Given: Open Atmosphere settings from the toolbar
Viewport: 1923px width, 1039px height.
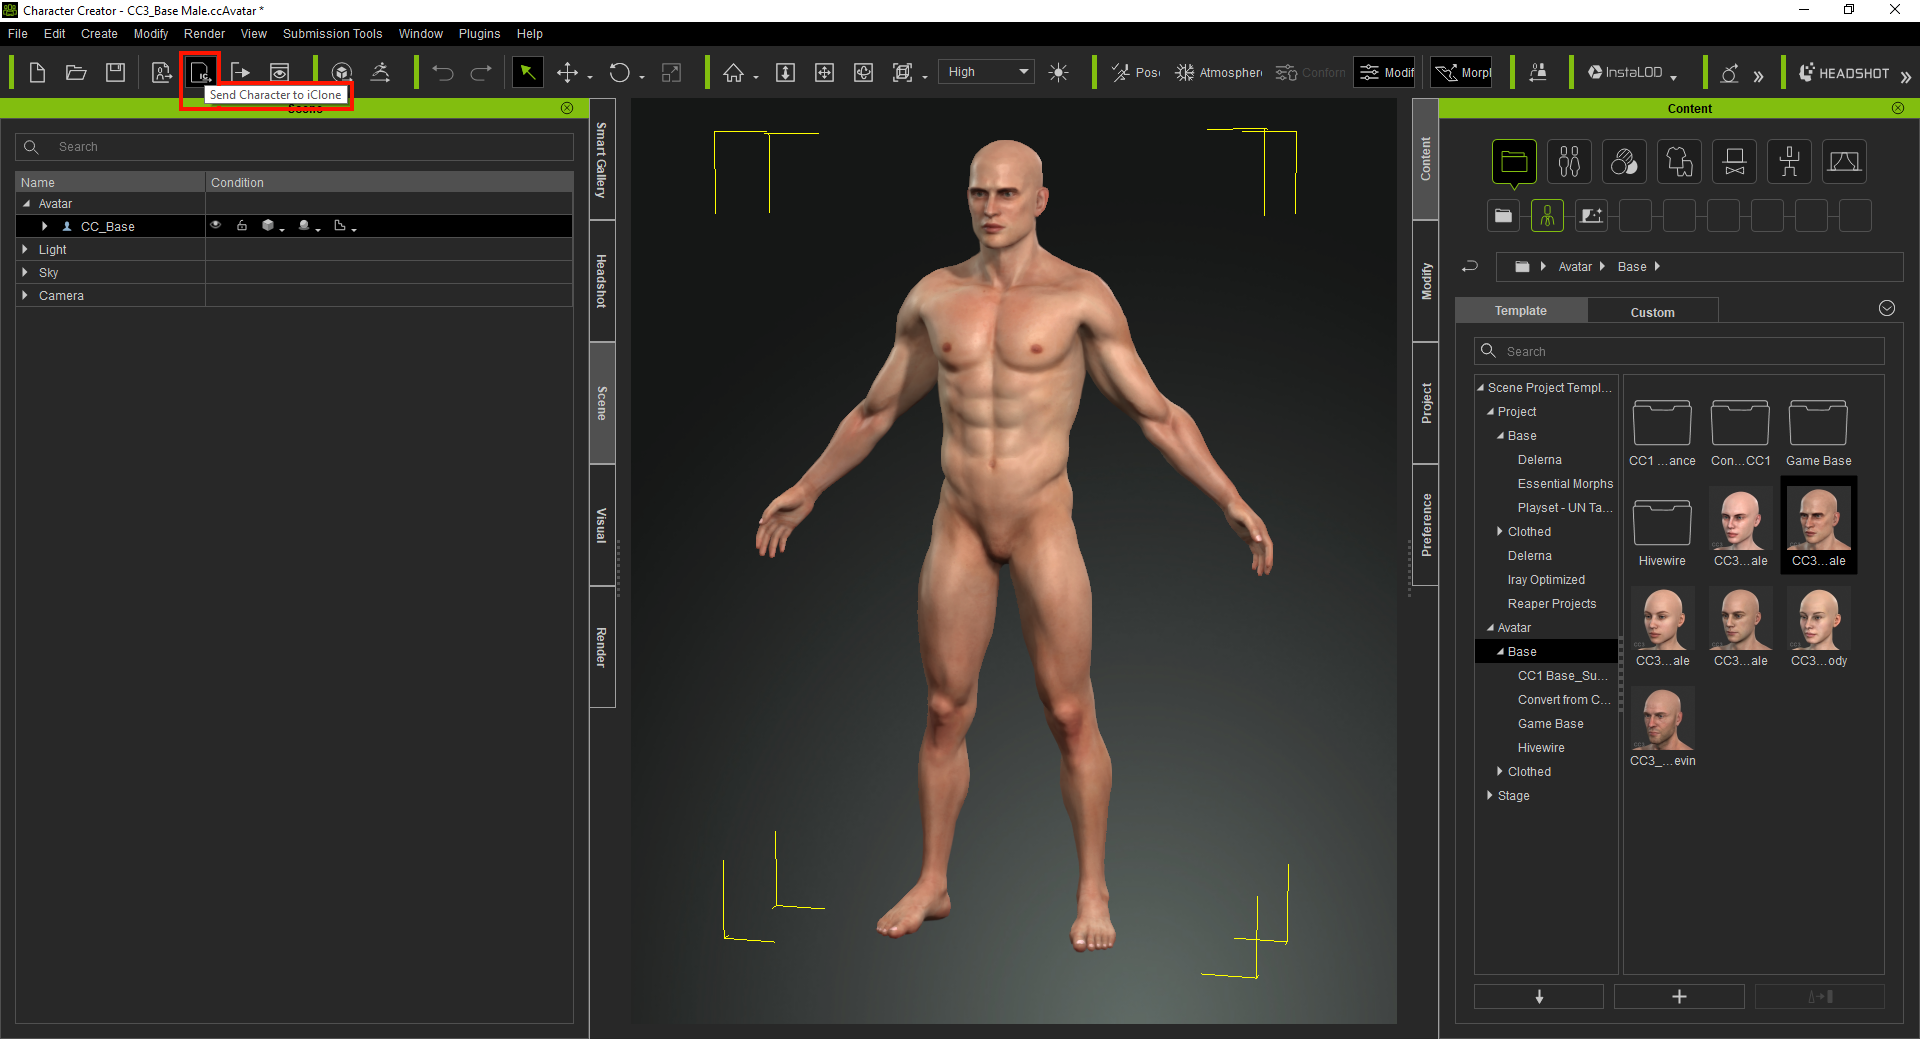Looking at the screenshot, I should point(1218,73).
